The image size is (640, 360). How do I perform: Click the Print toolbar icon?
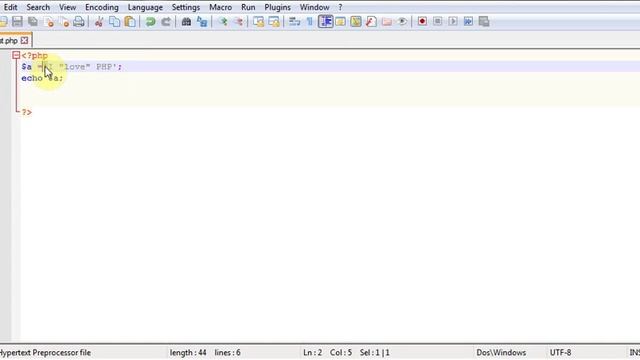click(79, 21)
